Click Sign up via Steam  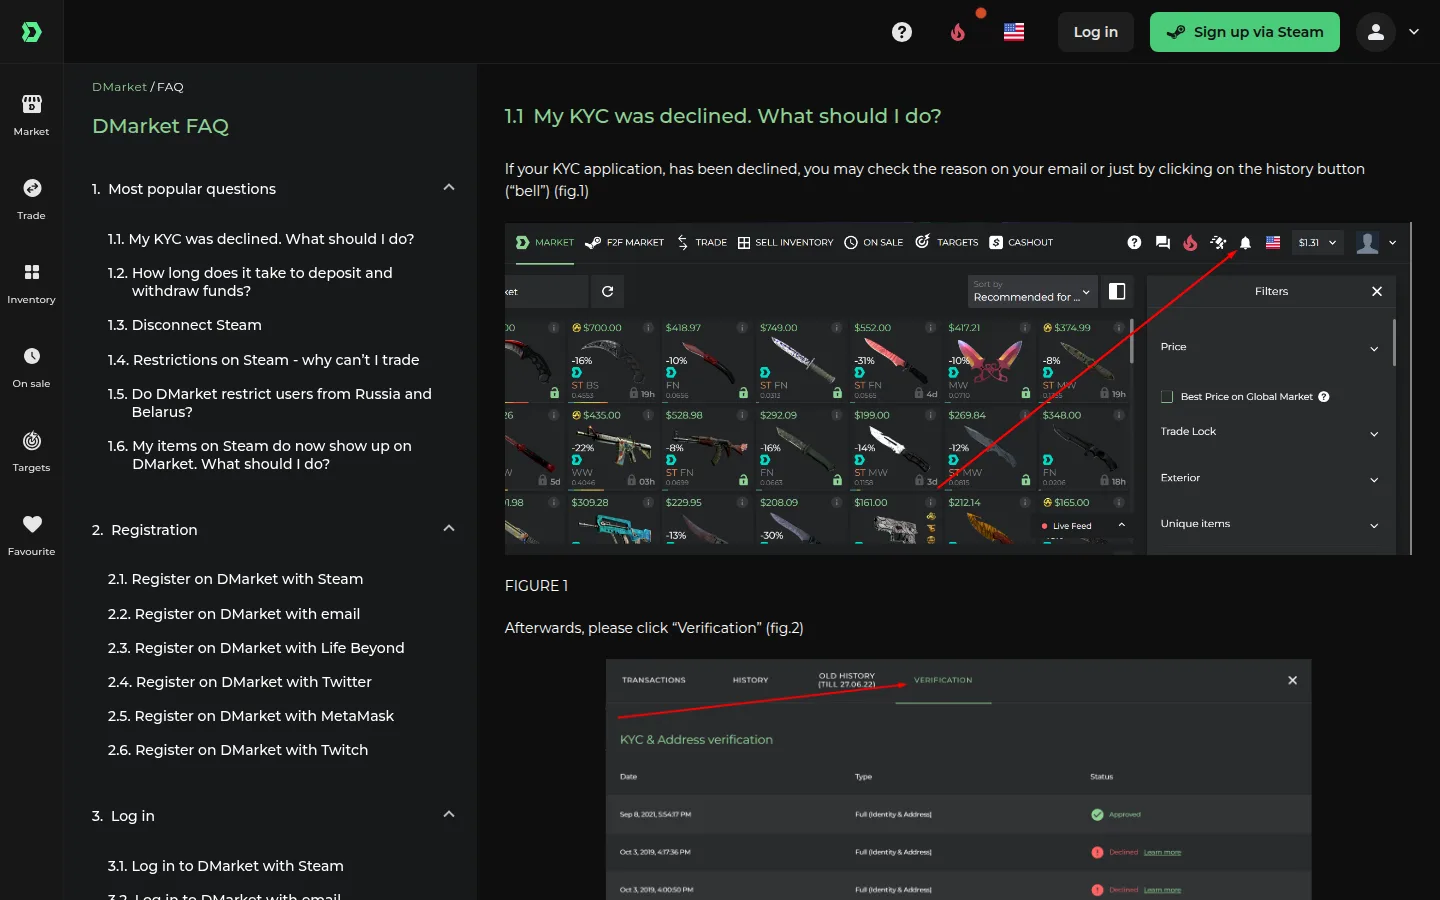click(x=1245, y=32)
